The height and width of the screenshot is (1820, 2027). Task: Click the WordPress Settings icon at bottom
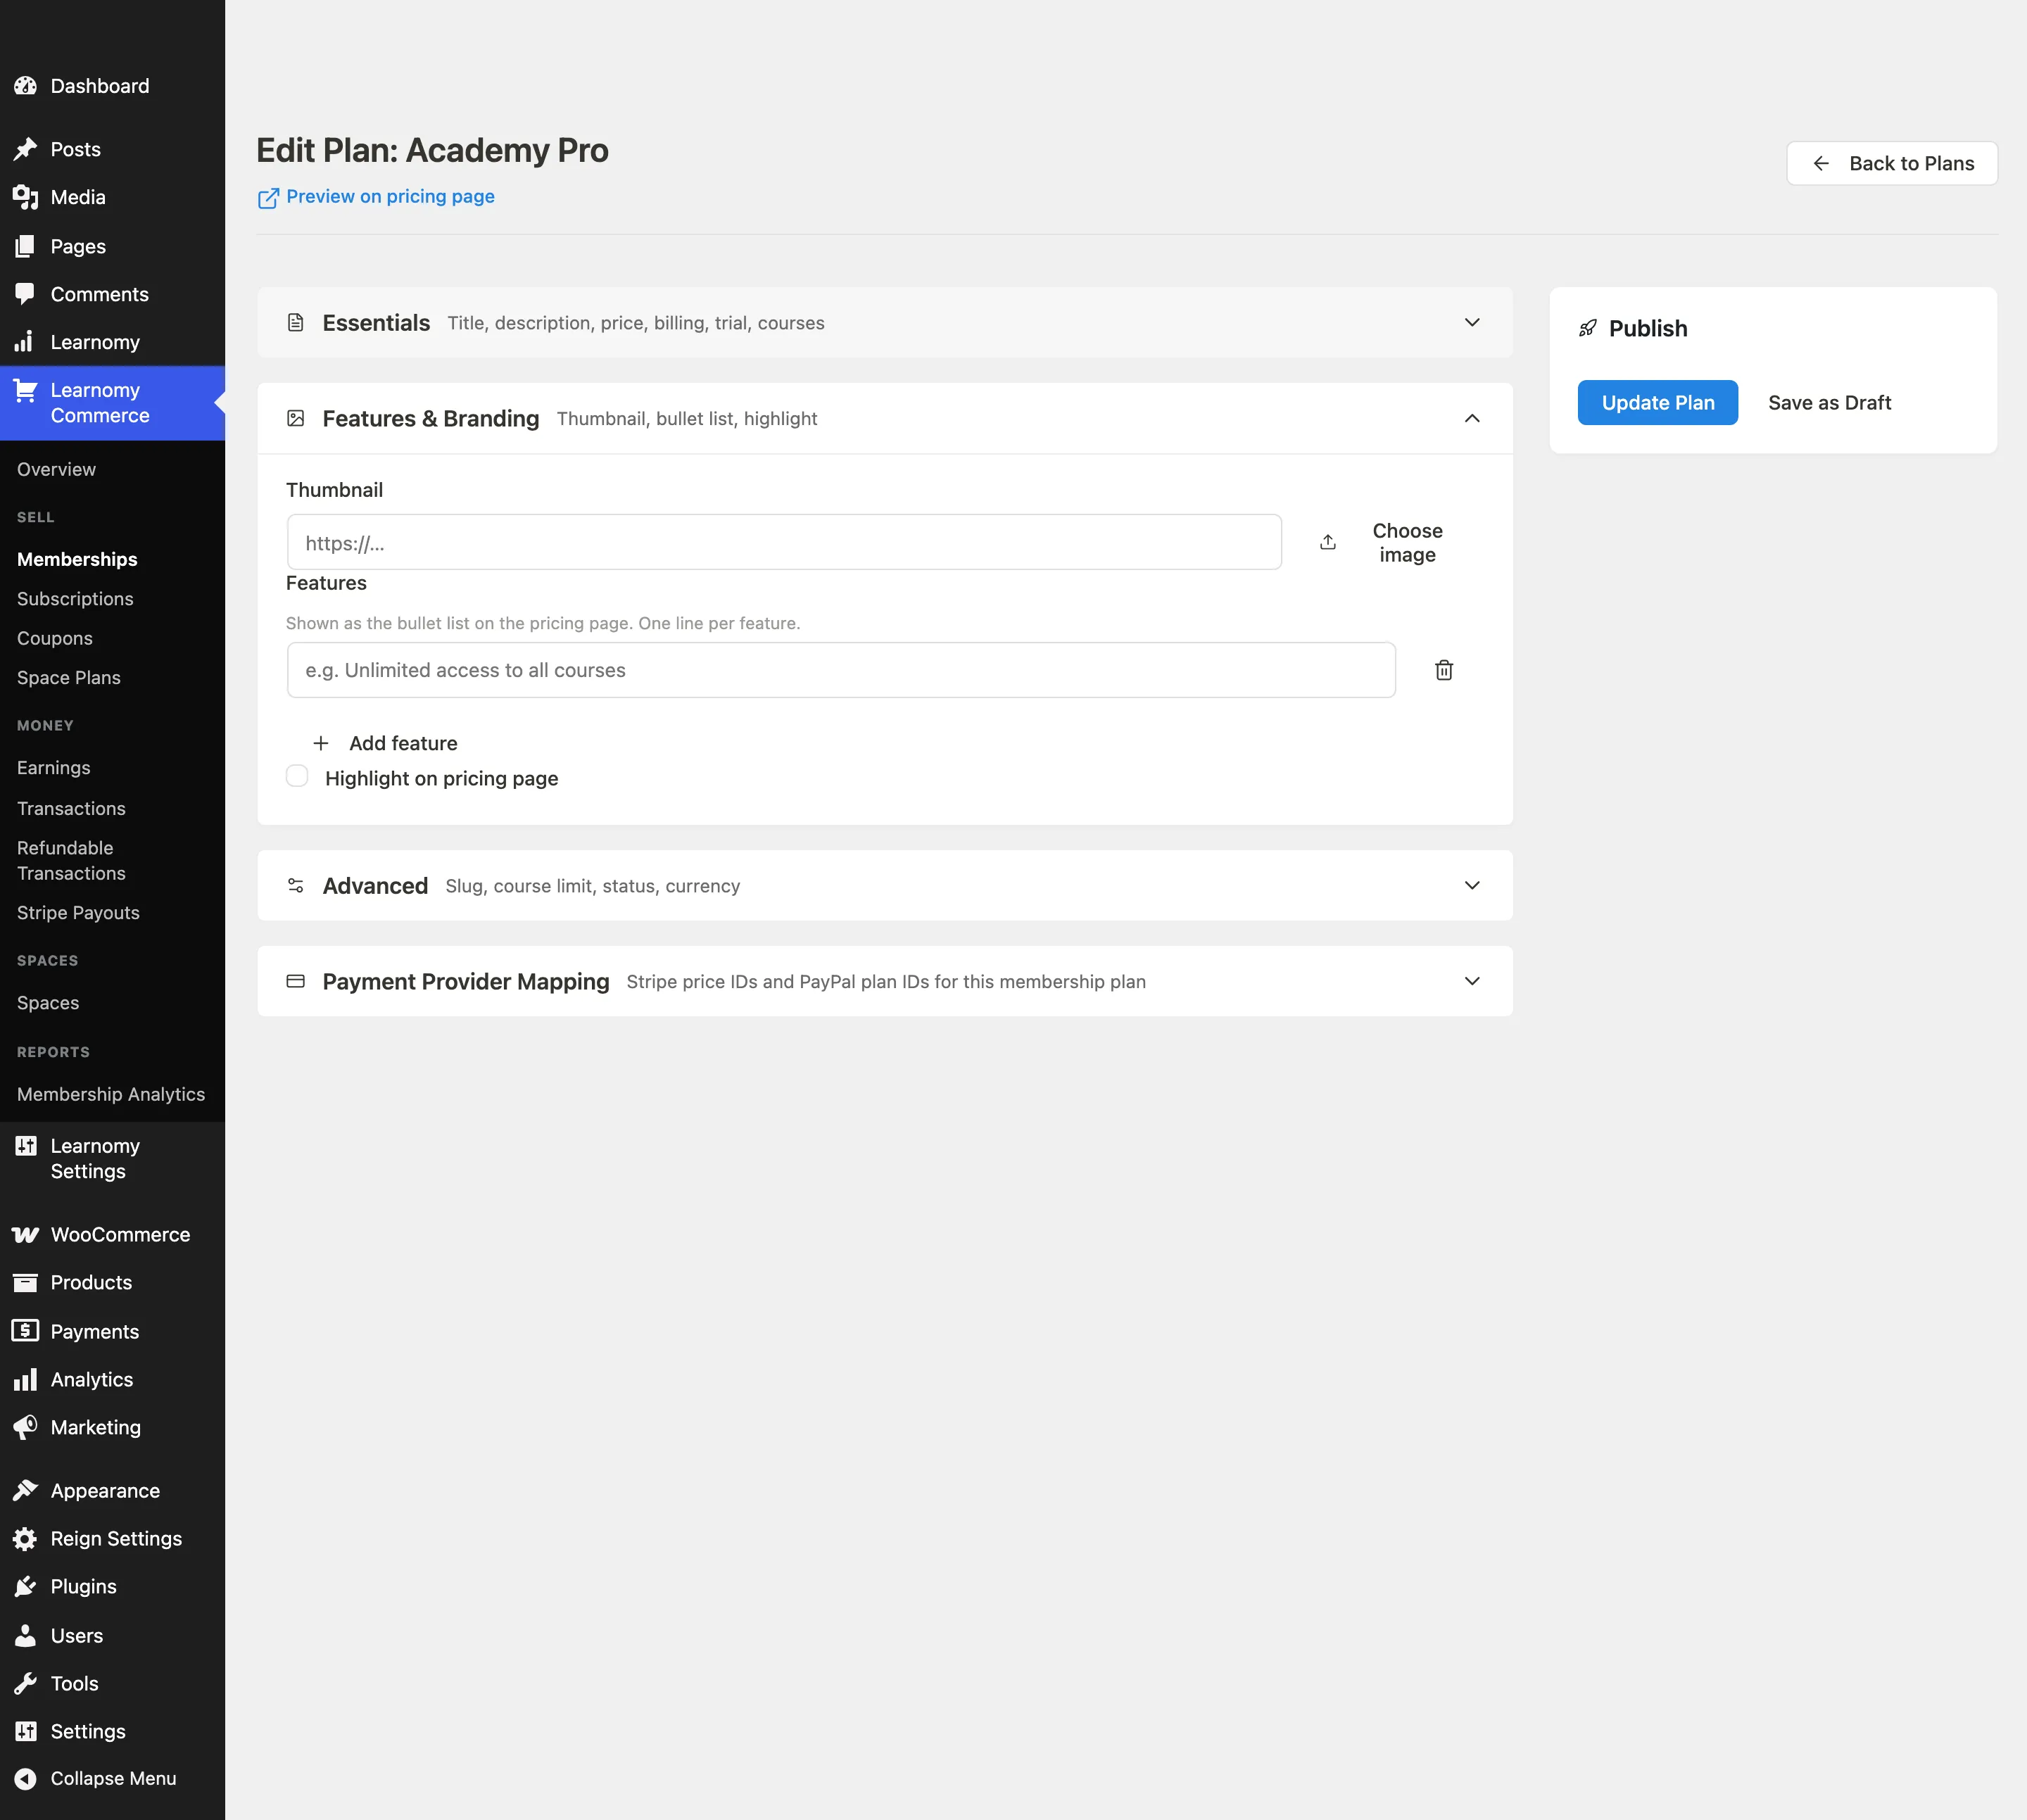click(x=25, y=1732)
